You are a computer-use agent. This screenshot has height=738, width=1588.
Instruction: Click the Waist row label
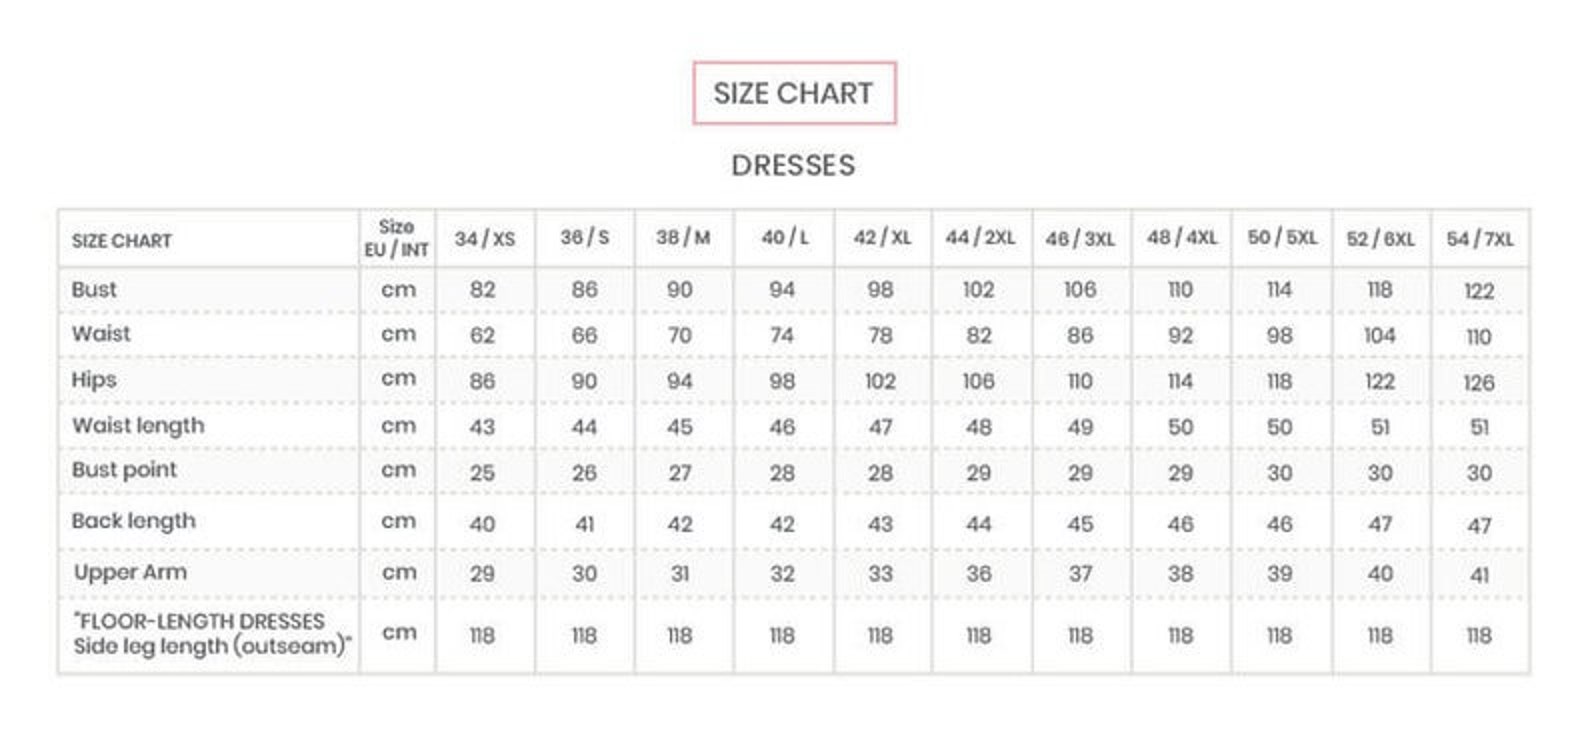point(101,333)
